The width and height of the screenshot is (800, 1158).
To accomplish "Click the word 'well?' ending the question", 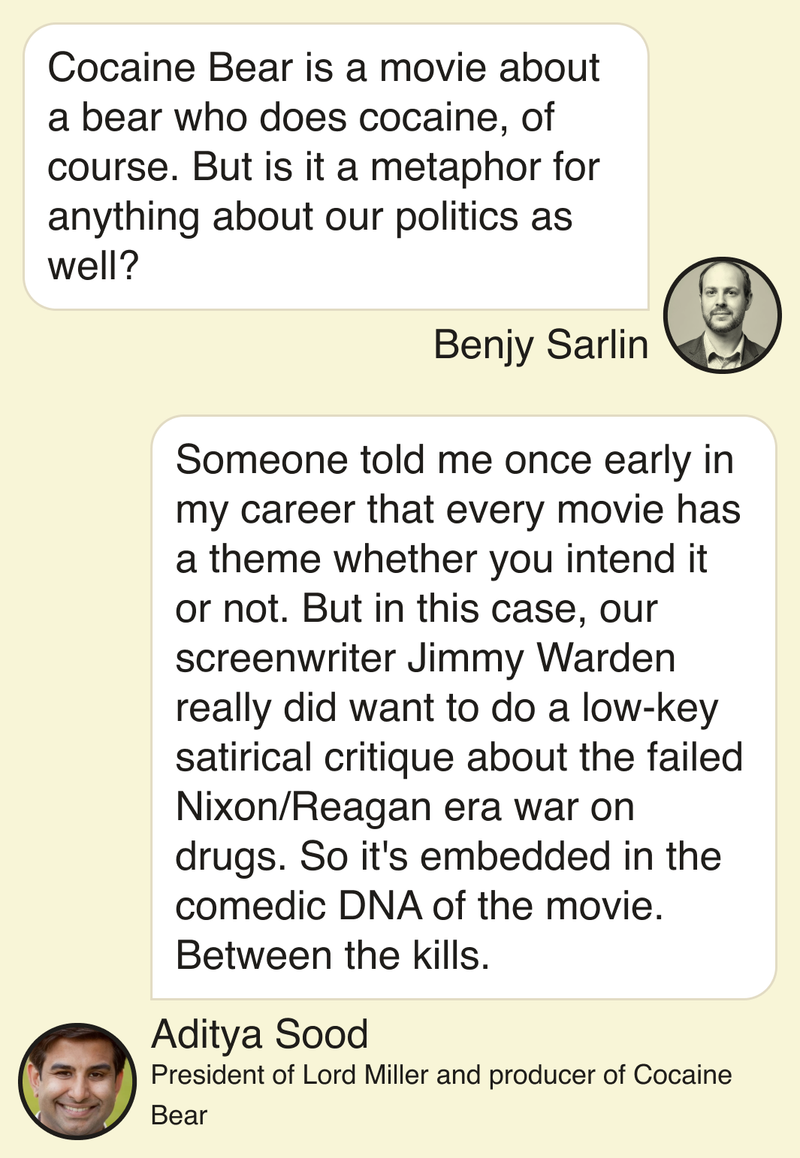I will (x=92, y=266).
